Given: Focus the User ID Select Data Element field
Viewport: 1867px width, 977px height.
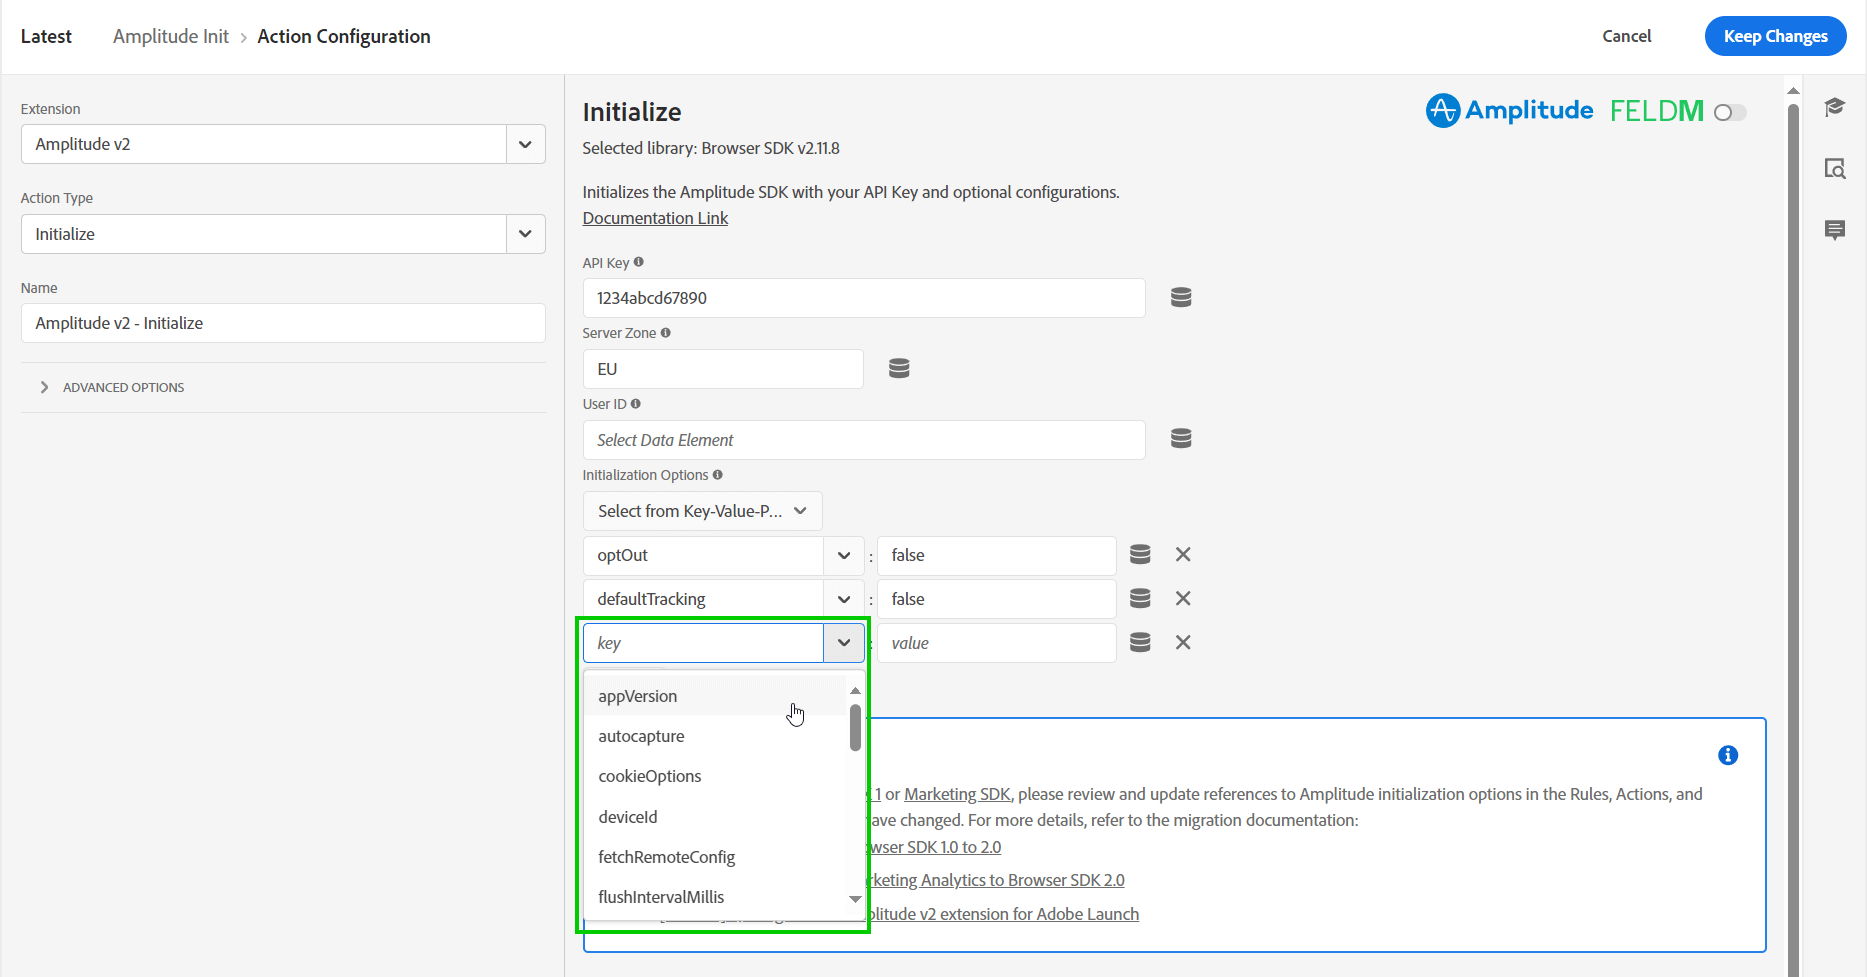Looking at the screenshot, I should tap(864, 440).
